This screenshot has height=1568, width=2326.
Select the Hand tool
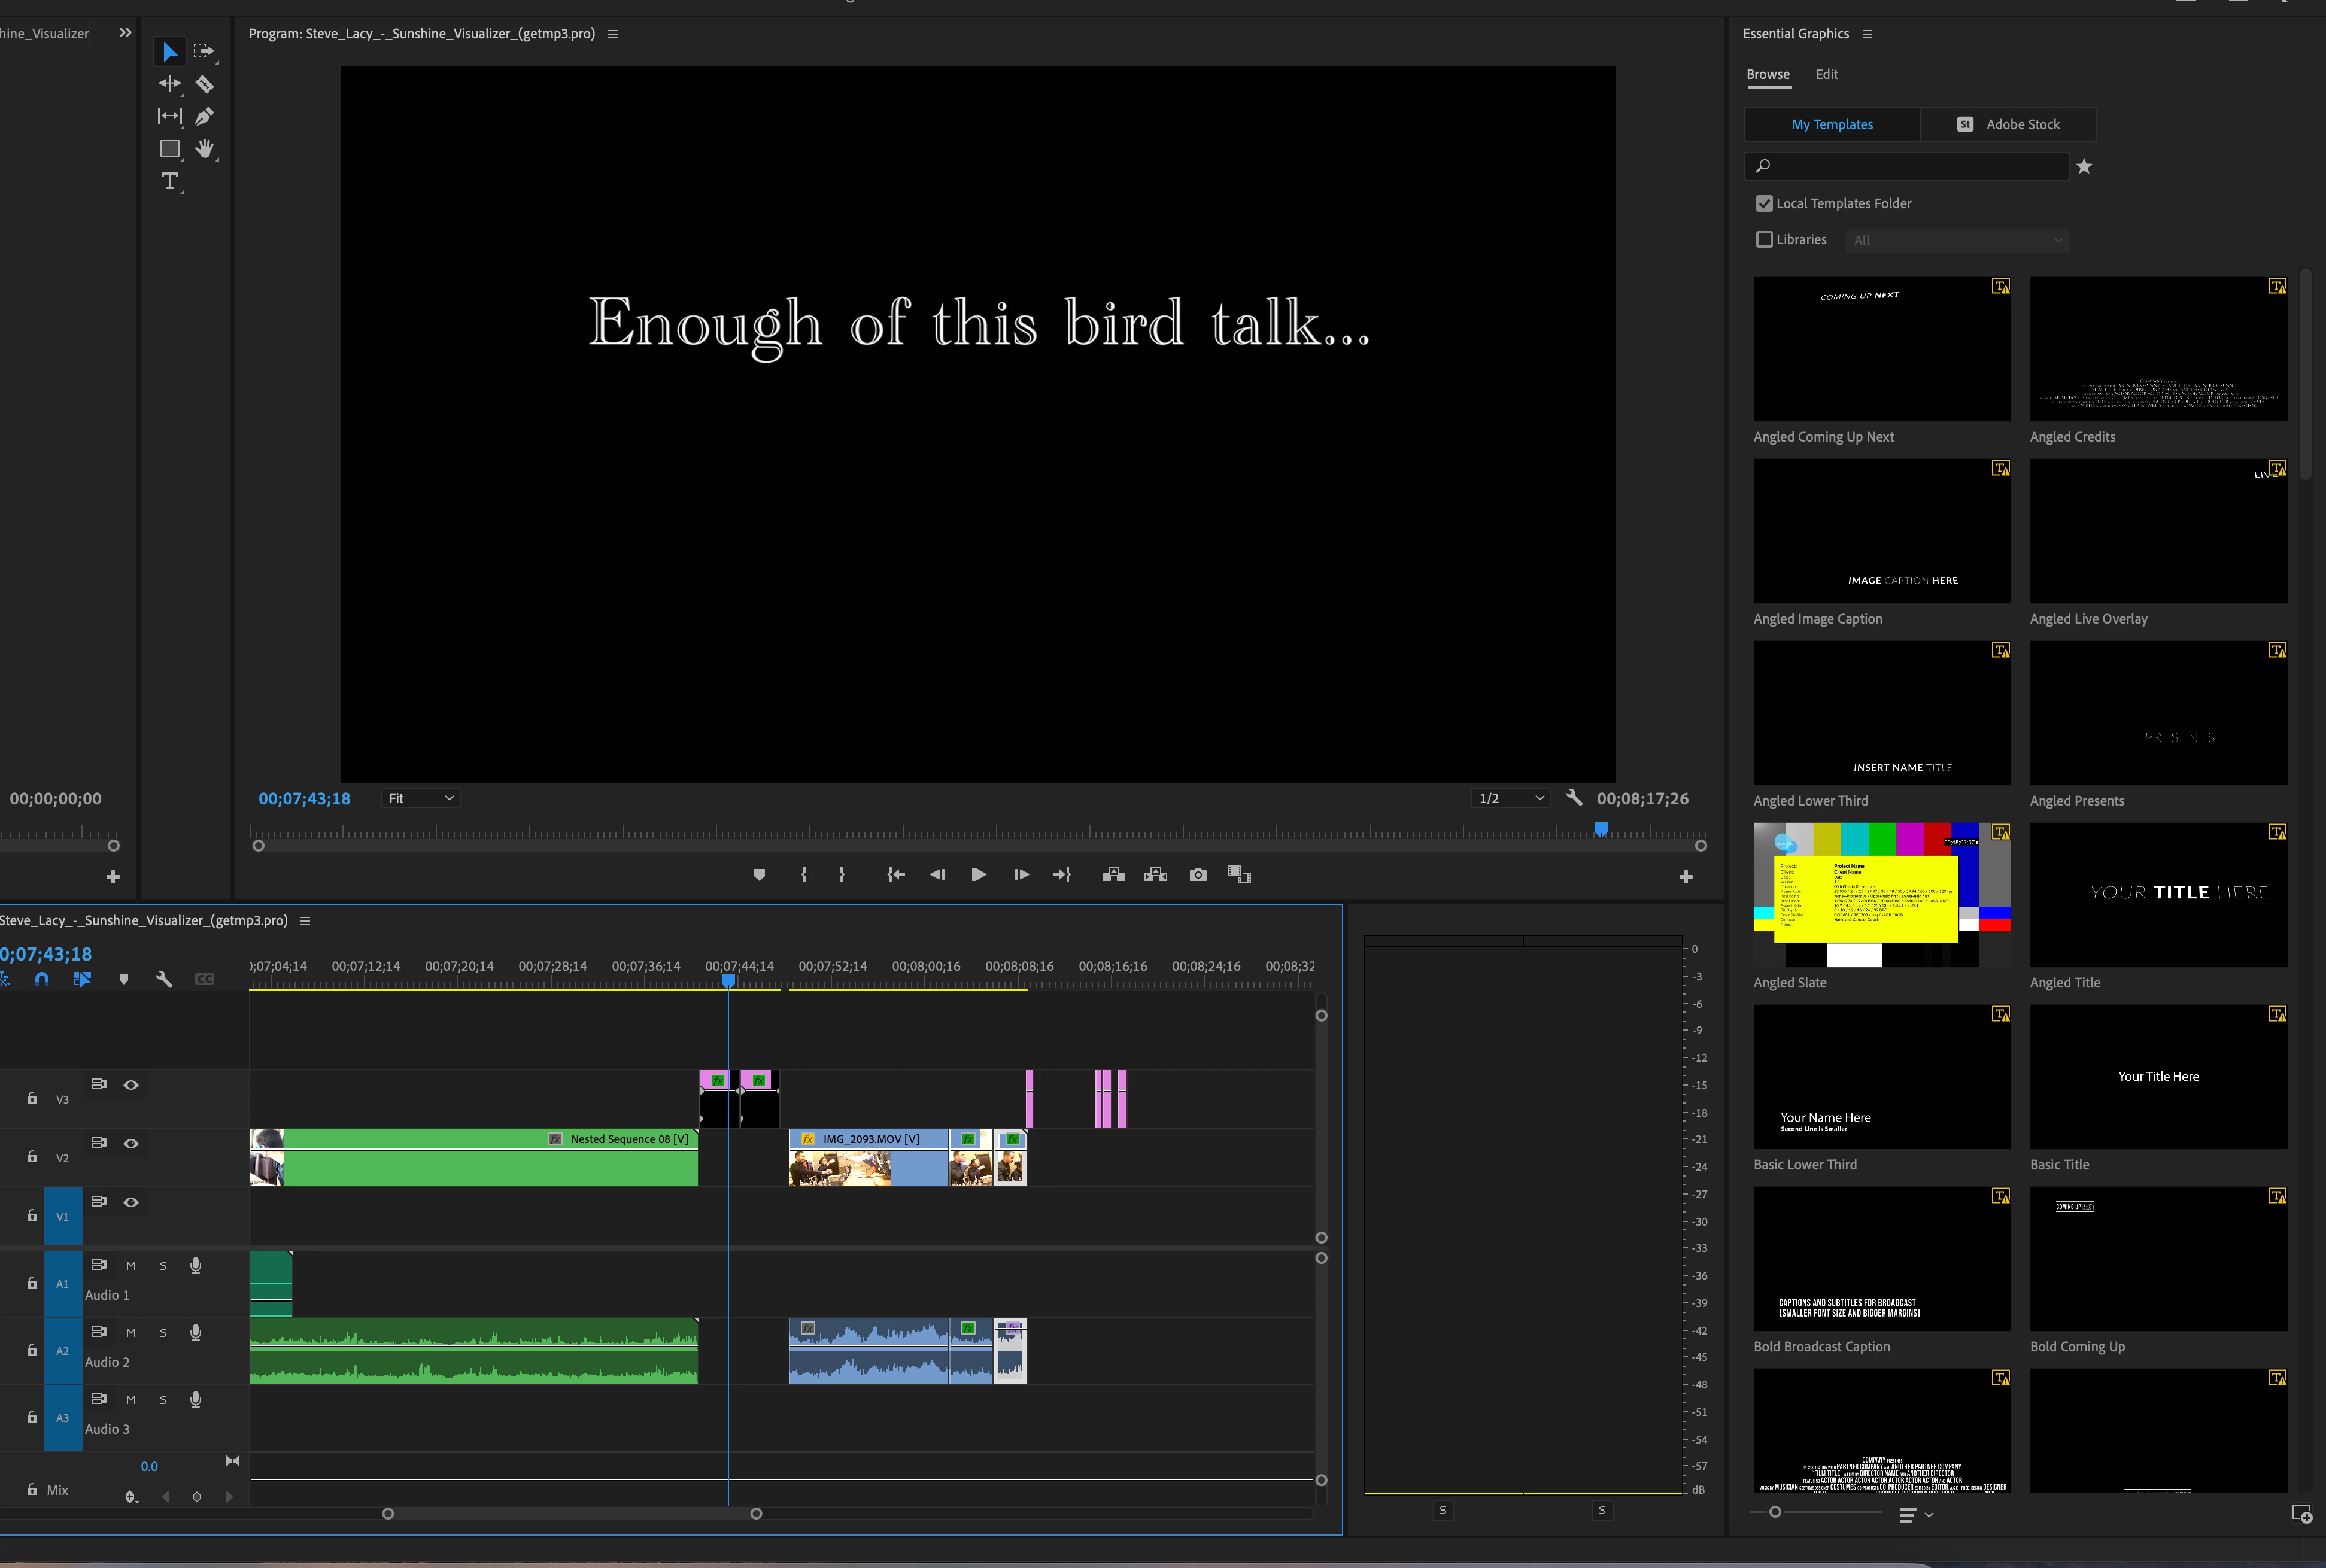pos(205,149)
